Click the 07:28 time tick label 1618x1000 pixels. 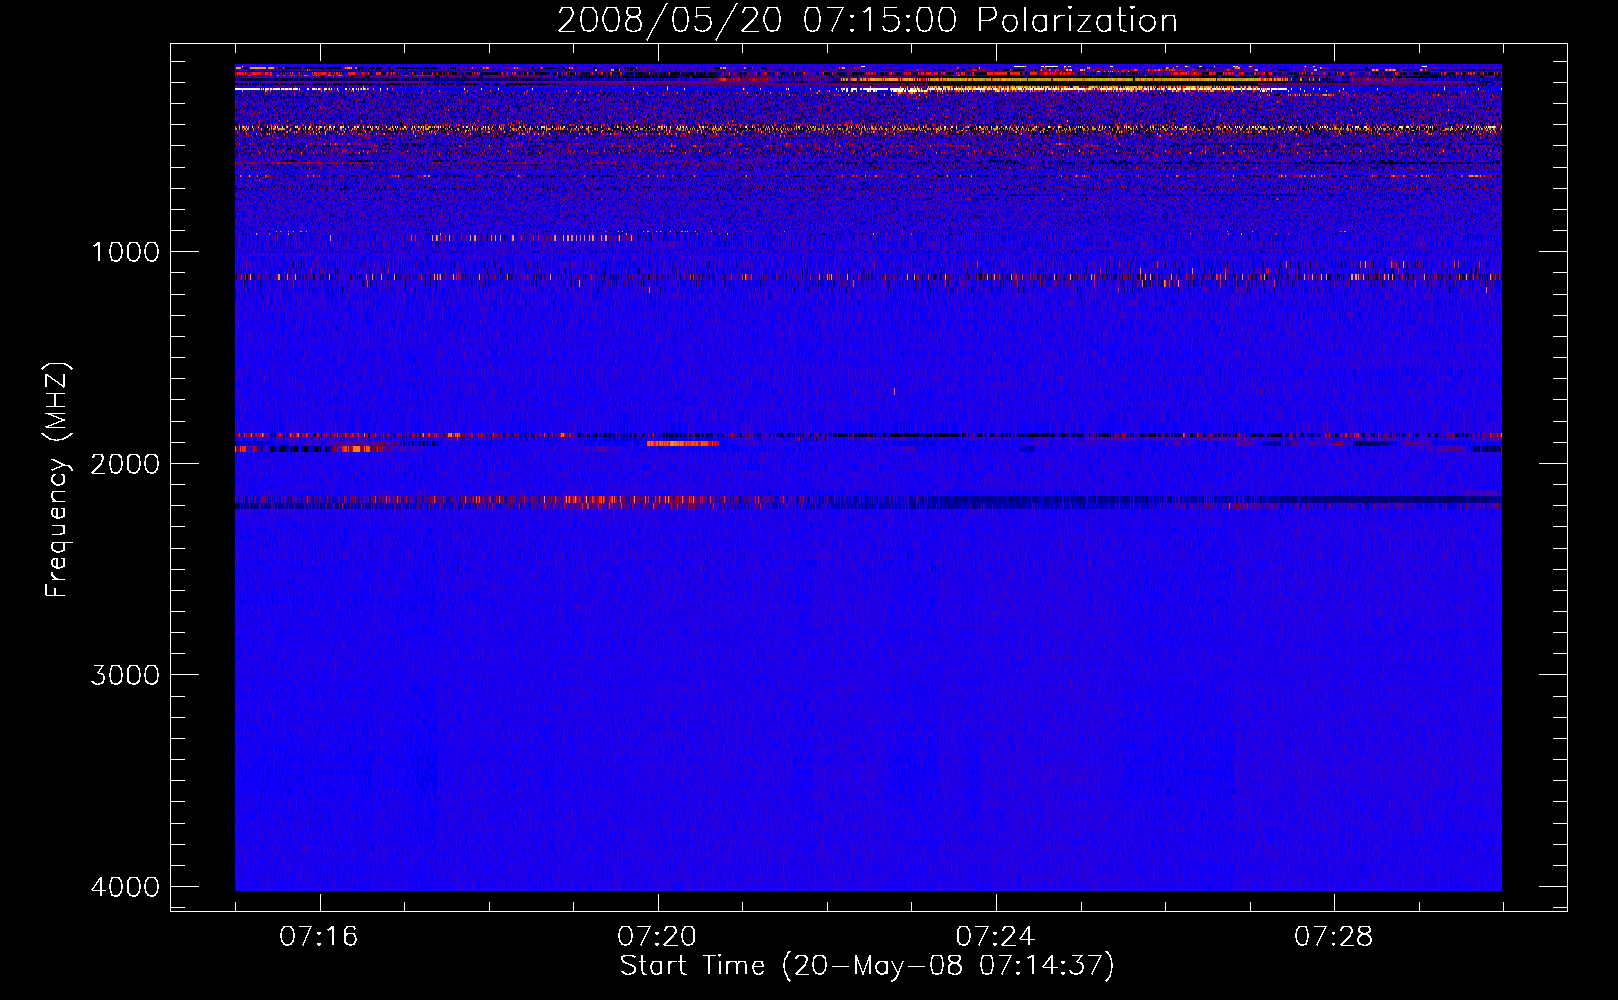point(1333,937)
